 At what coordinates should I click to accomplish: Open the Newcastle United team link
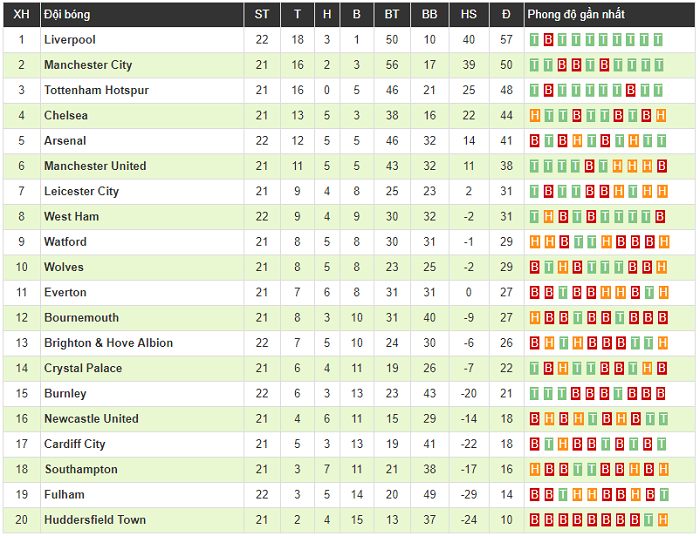pos(91,419)
